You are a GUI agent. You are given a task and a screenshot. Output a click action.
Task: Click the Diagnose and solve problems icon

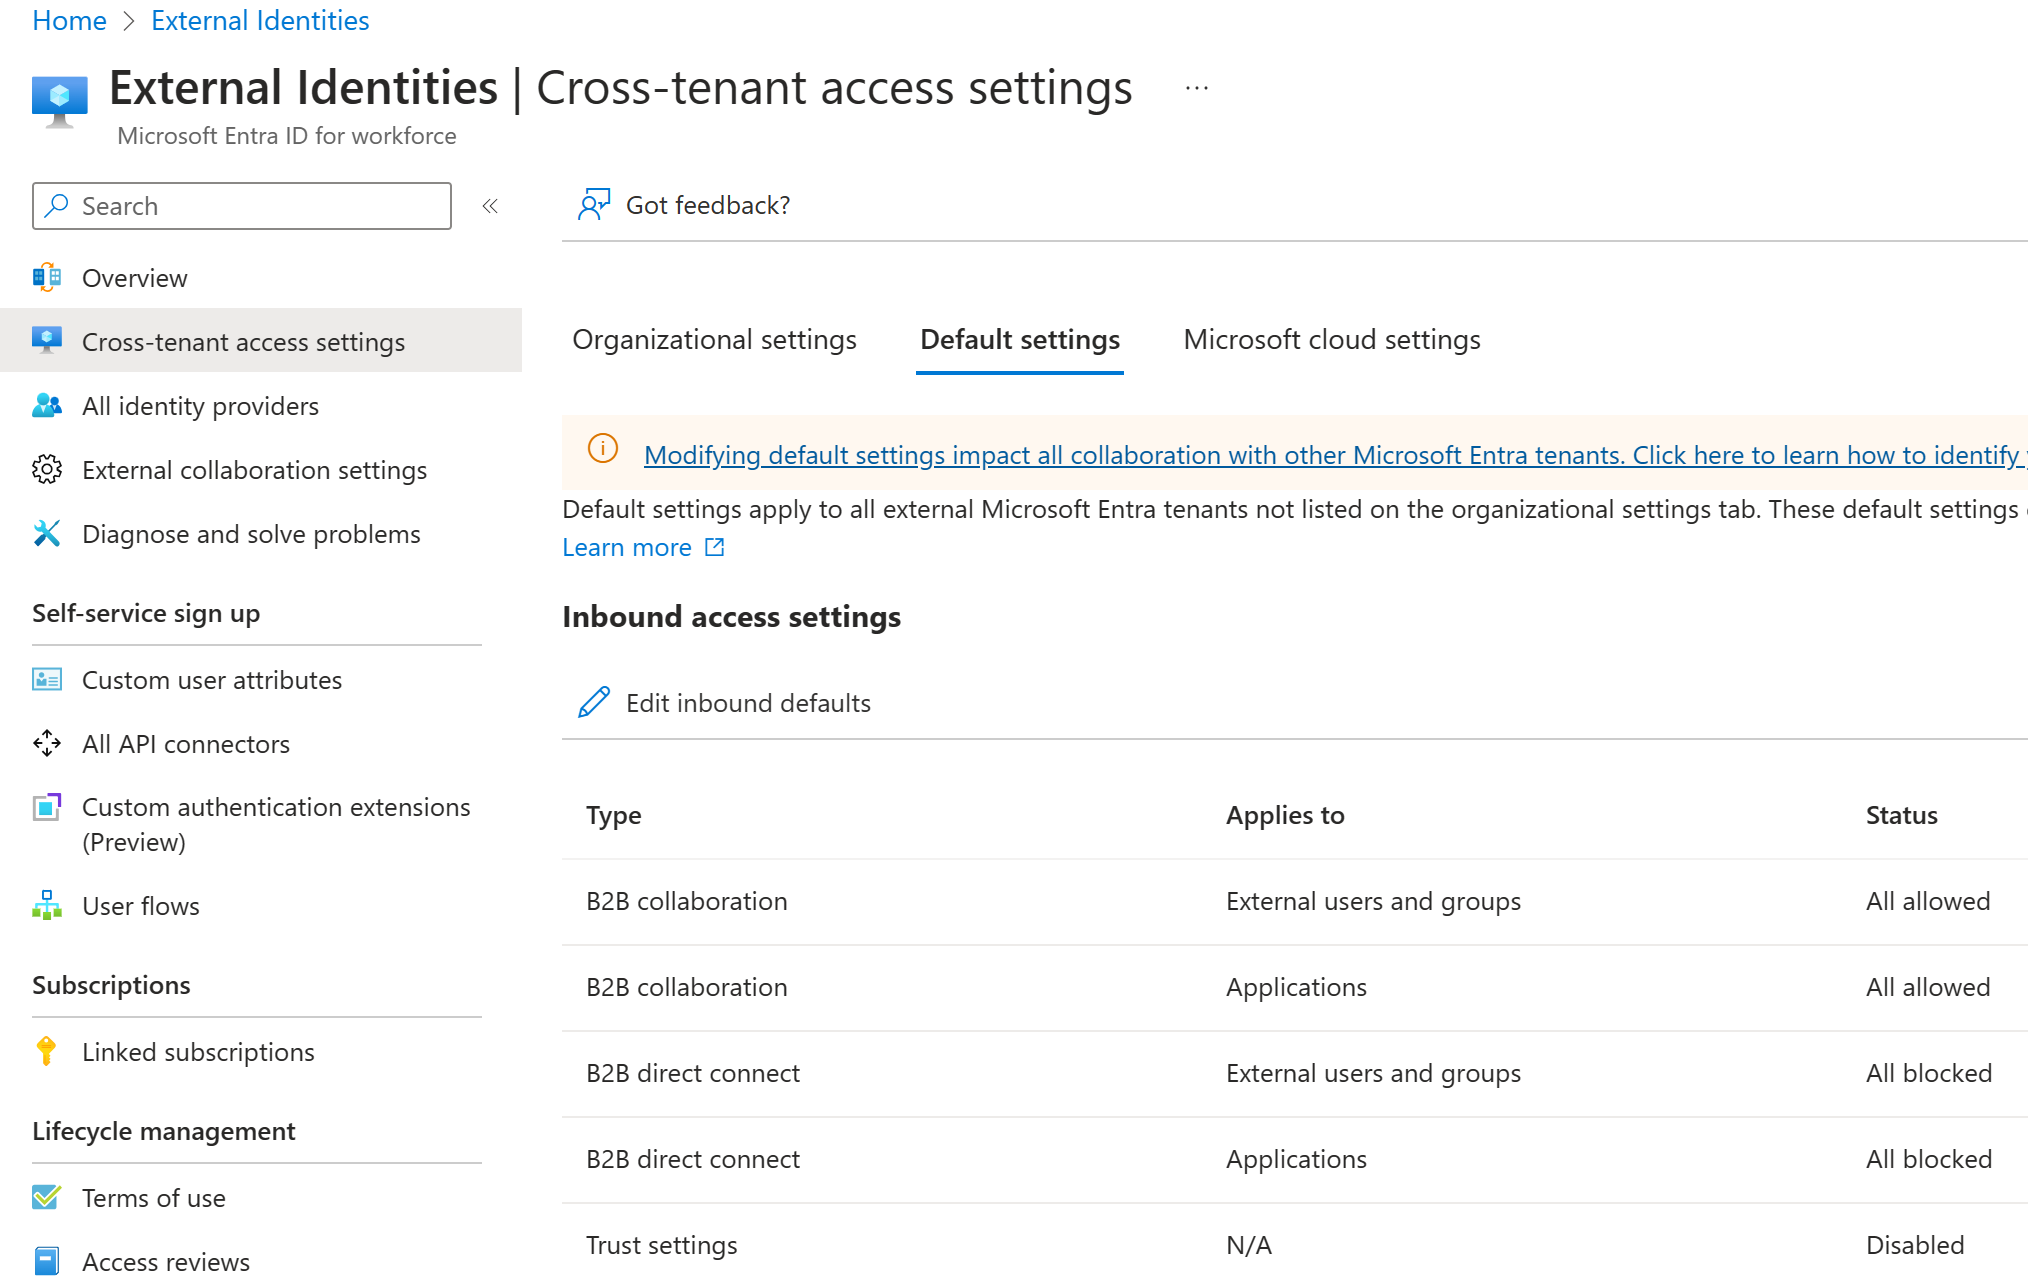coord(43,533)
